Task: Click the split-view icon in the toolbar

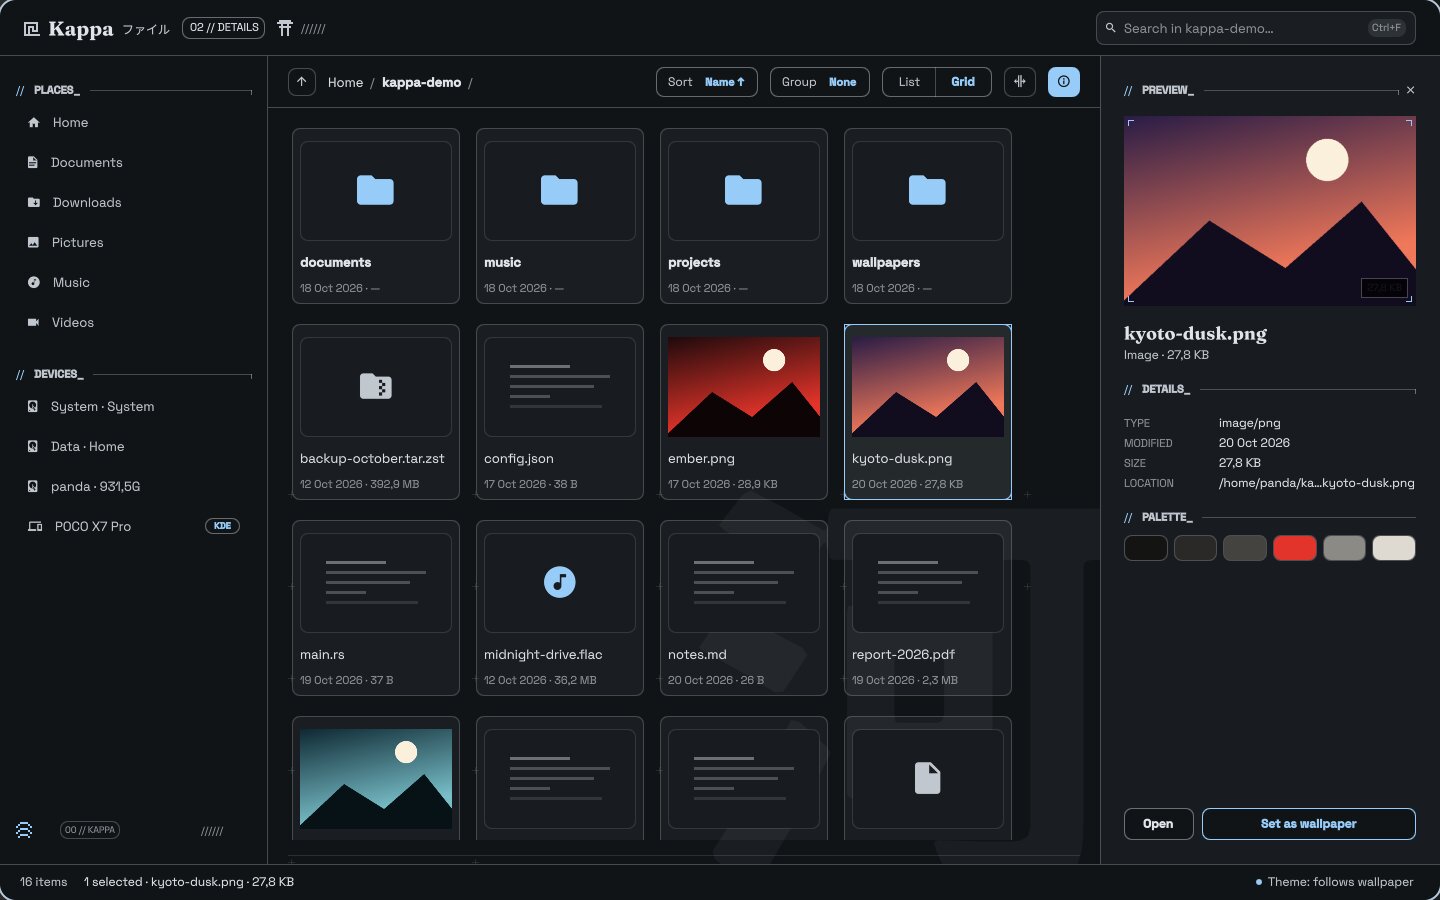Action: point(1020,82)
